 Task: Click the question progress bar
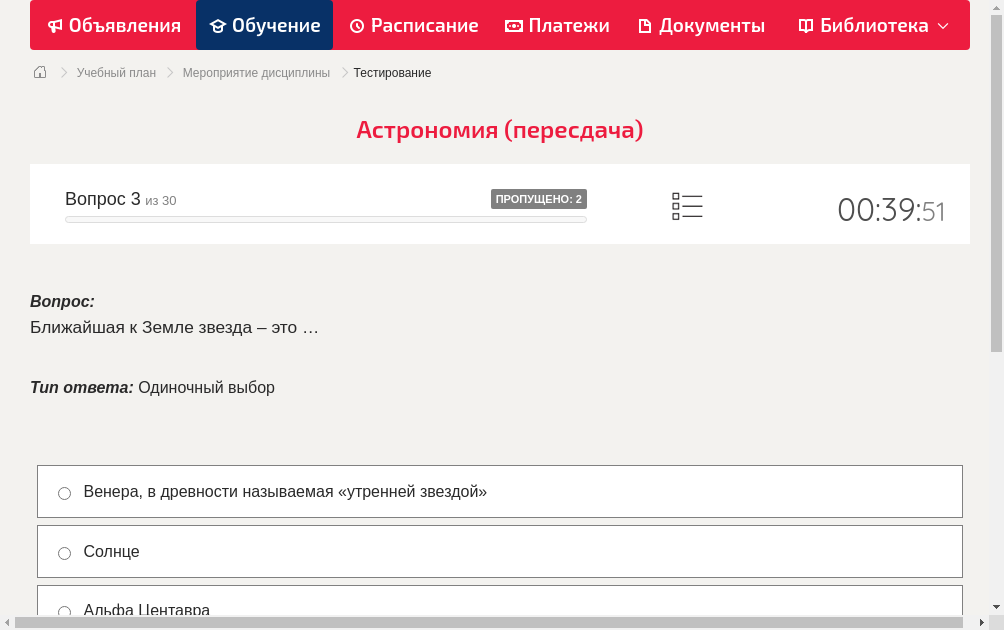point(325,219)
